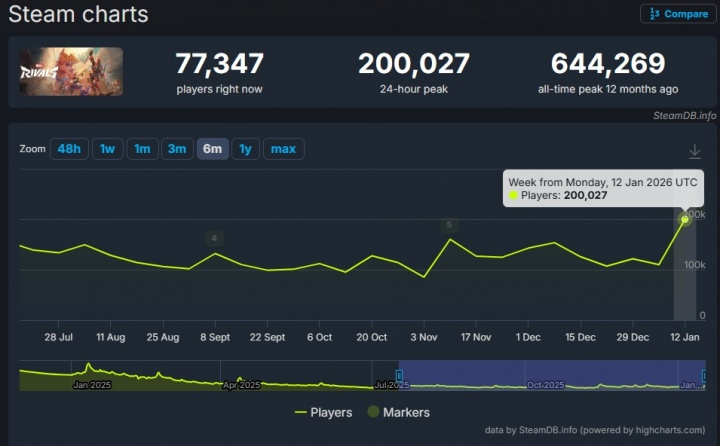The height and width of the screenshot is (446, 720).
Task: Click the '12 Jan' axis label
Action: point(685,337)
